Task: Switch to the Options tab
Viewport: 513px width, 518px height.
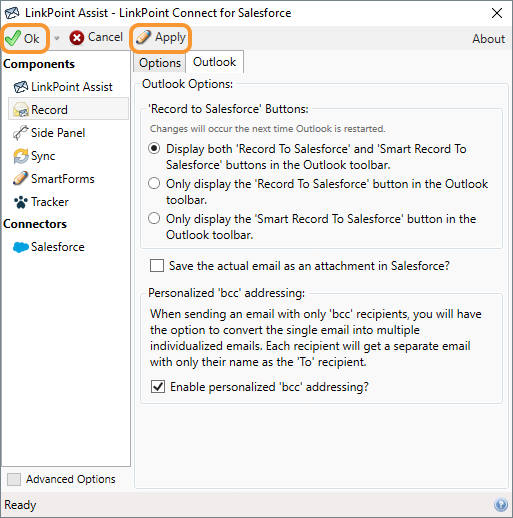Action: tap(160, 63)
